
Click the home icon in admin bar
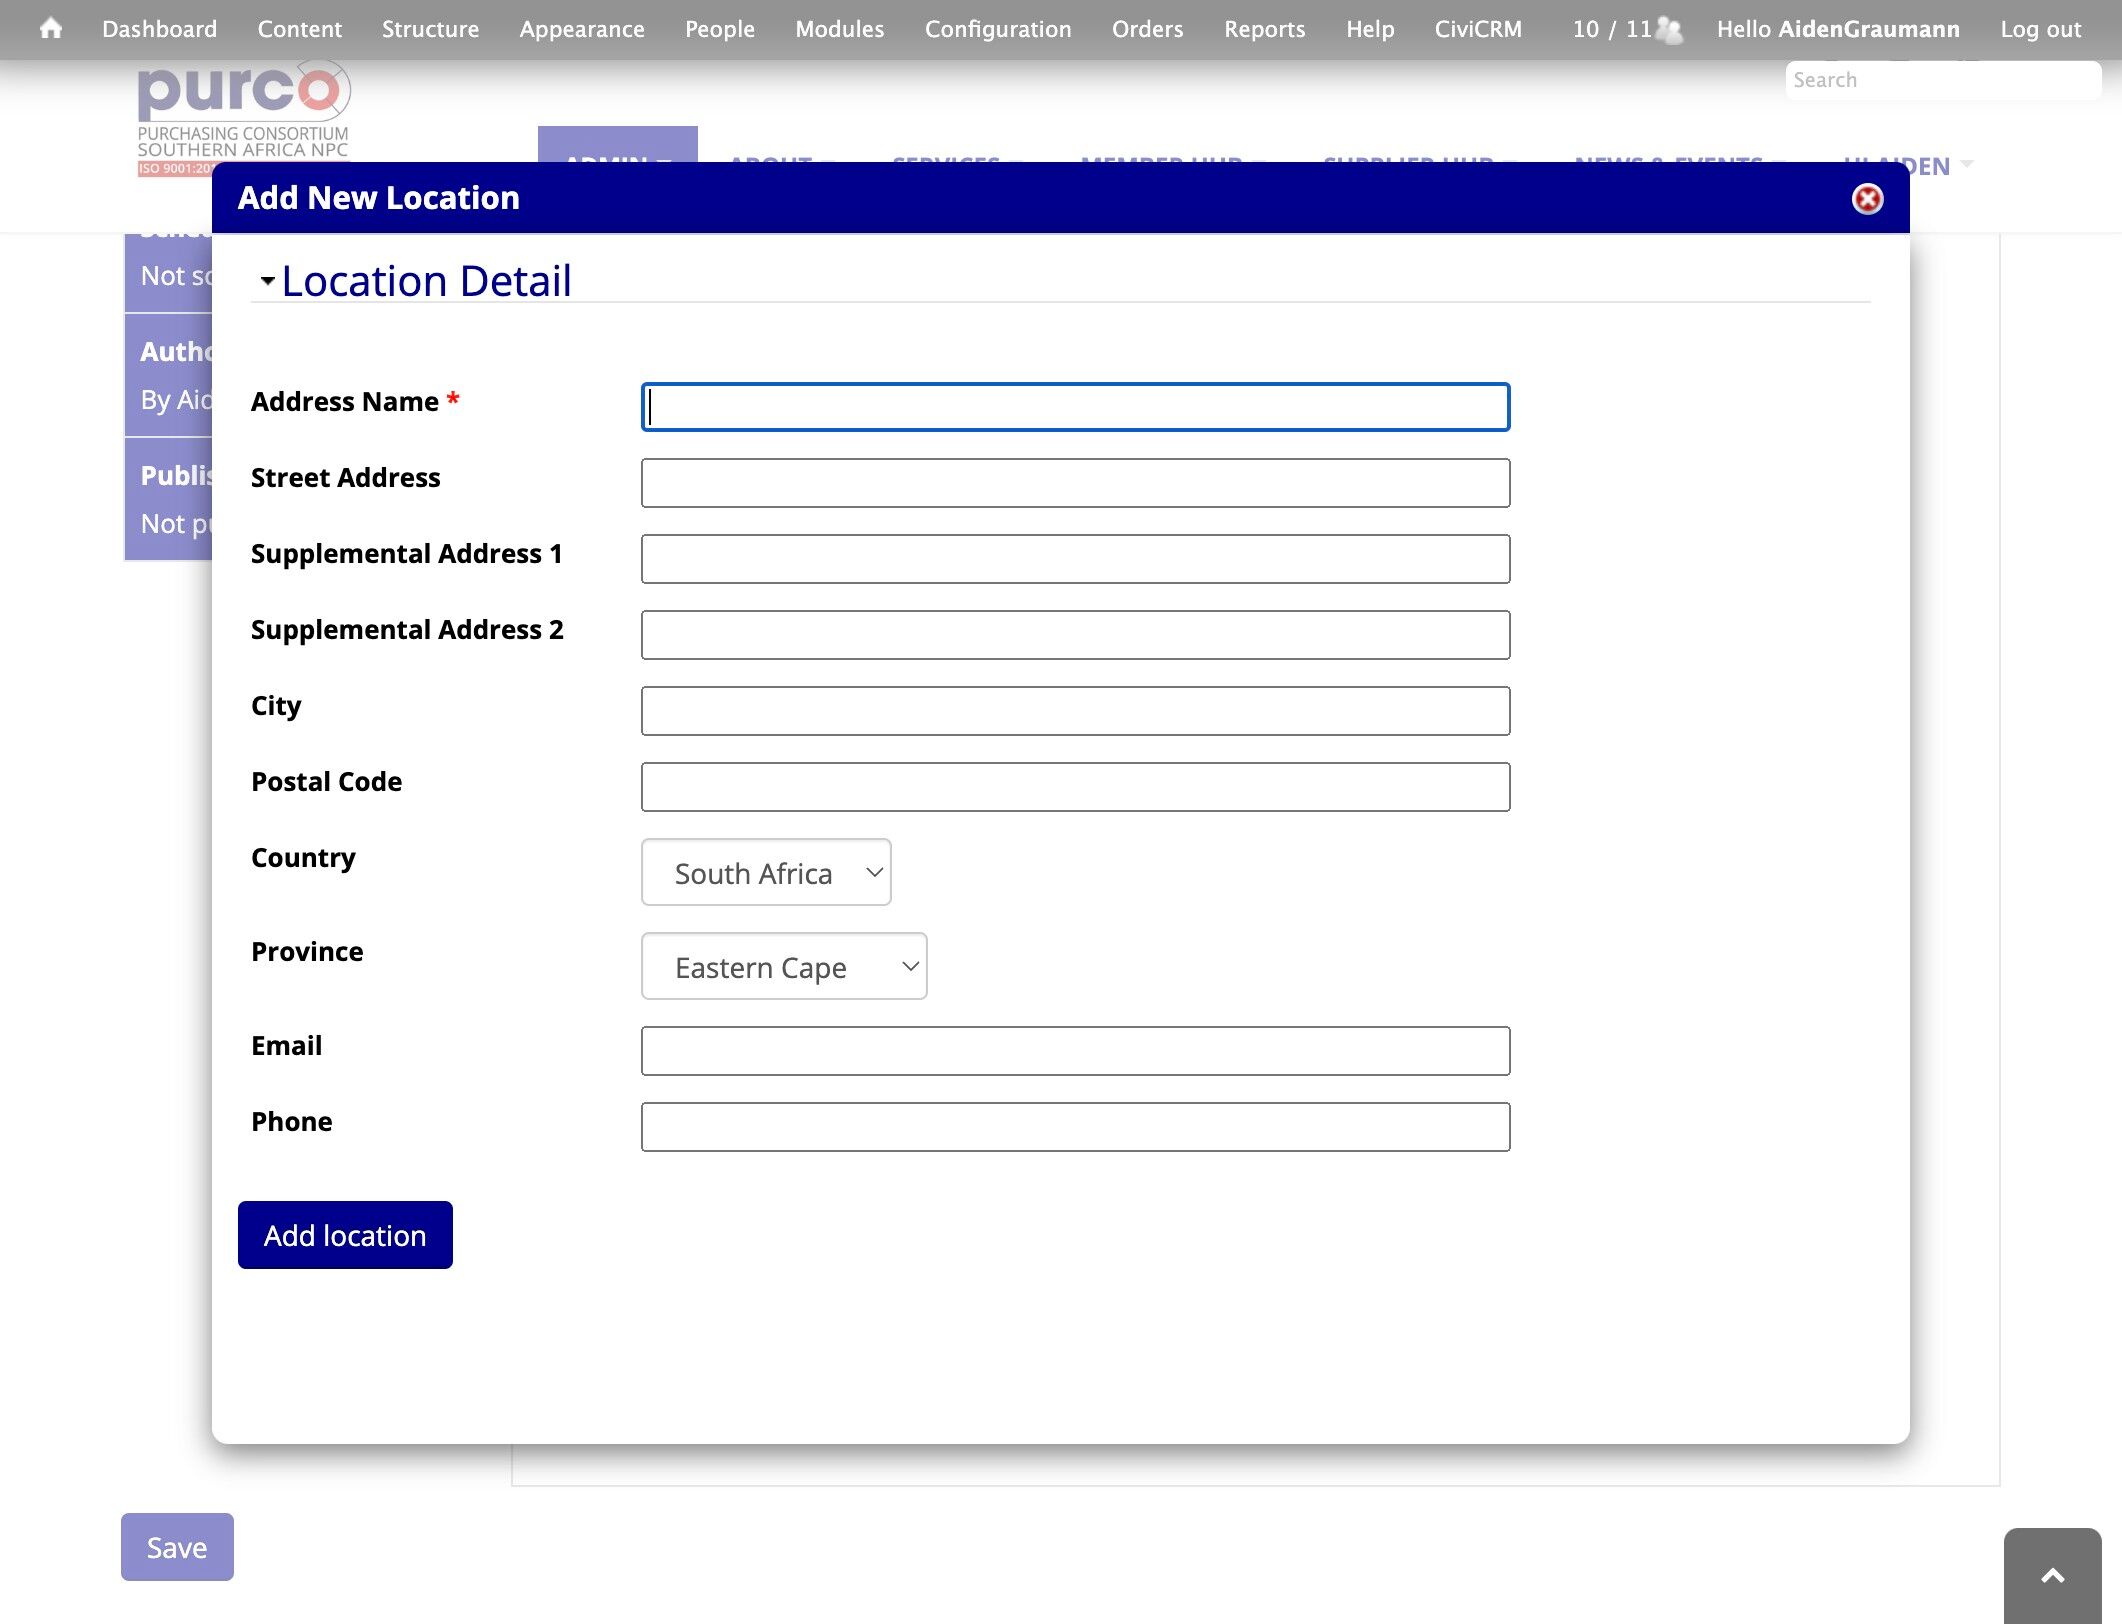[51, 28]
